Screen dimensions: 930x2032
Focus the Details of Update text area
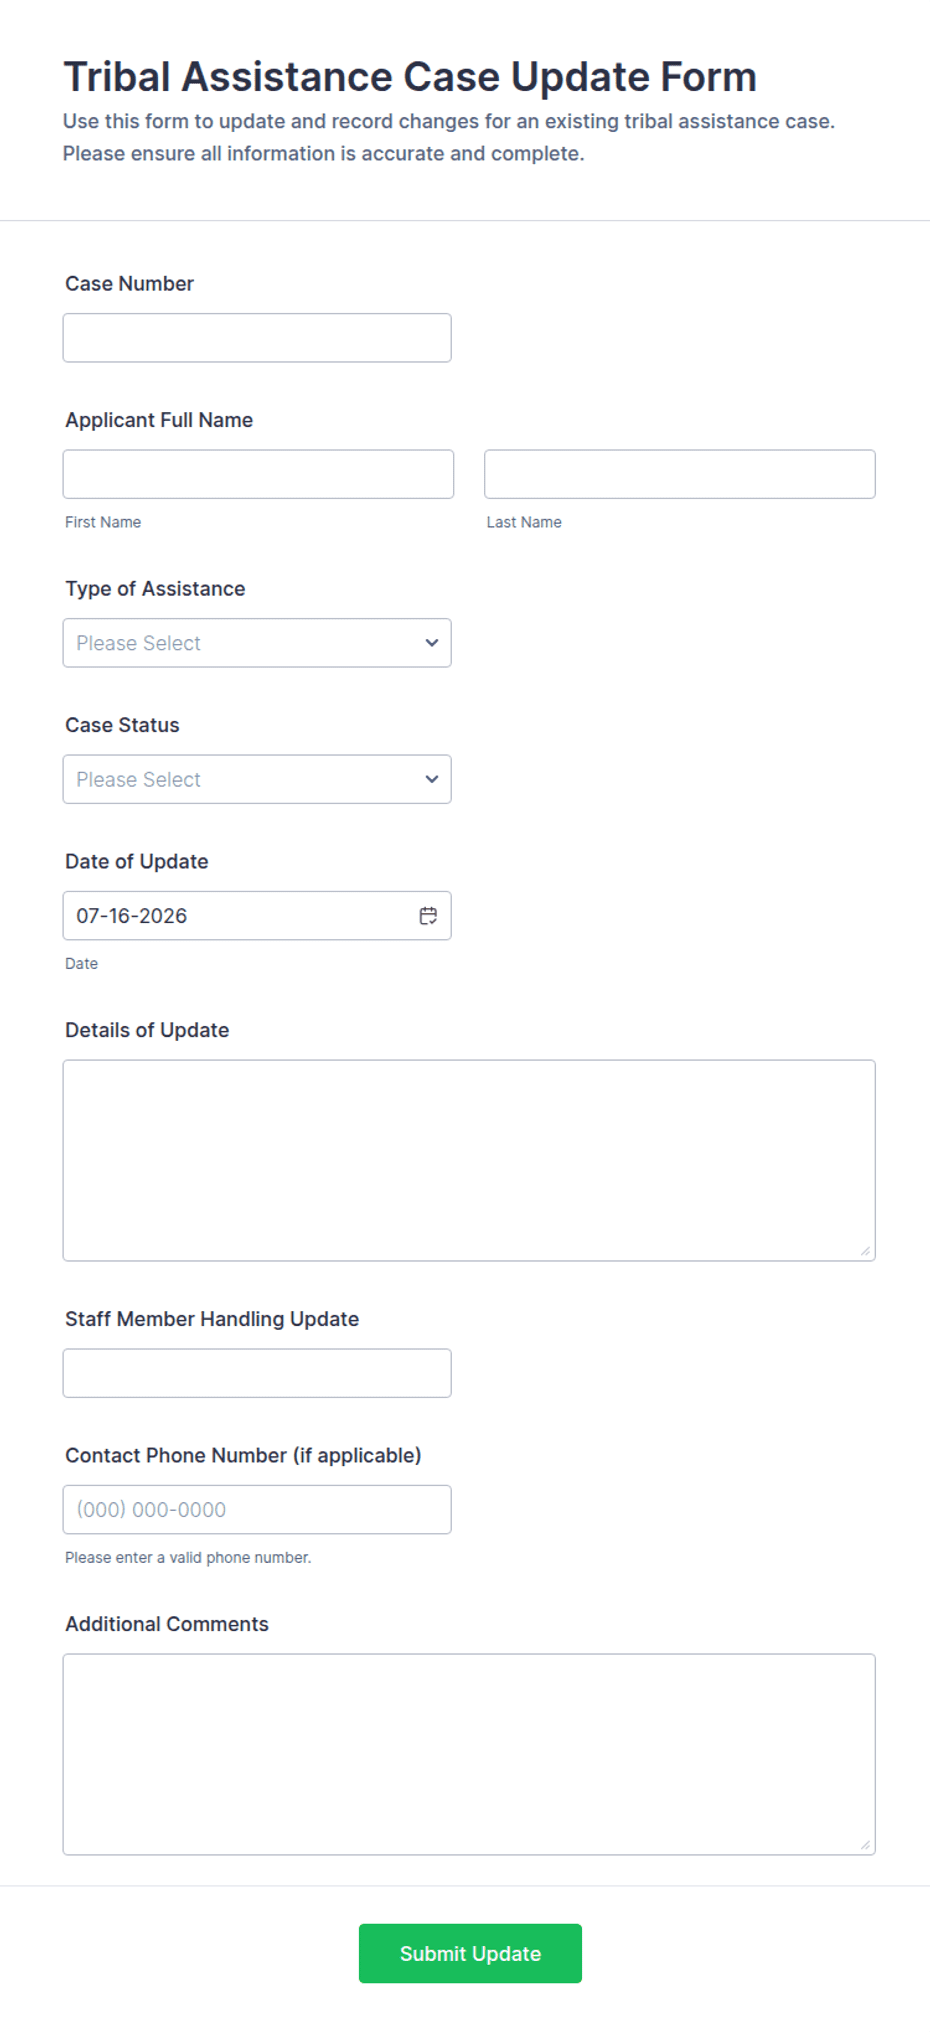click(x=469, y=1160)
